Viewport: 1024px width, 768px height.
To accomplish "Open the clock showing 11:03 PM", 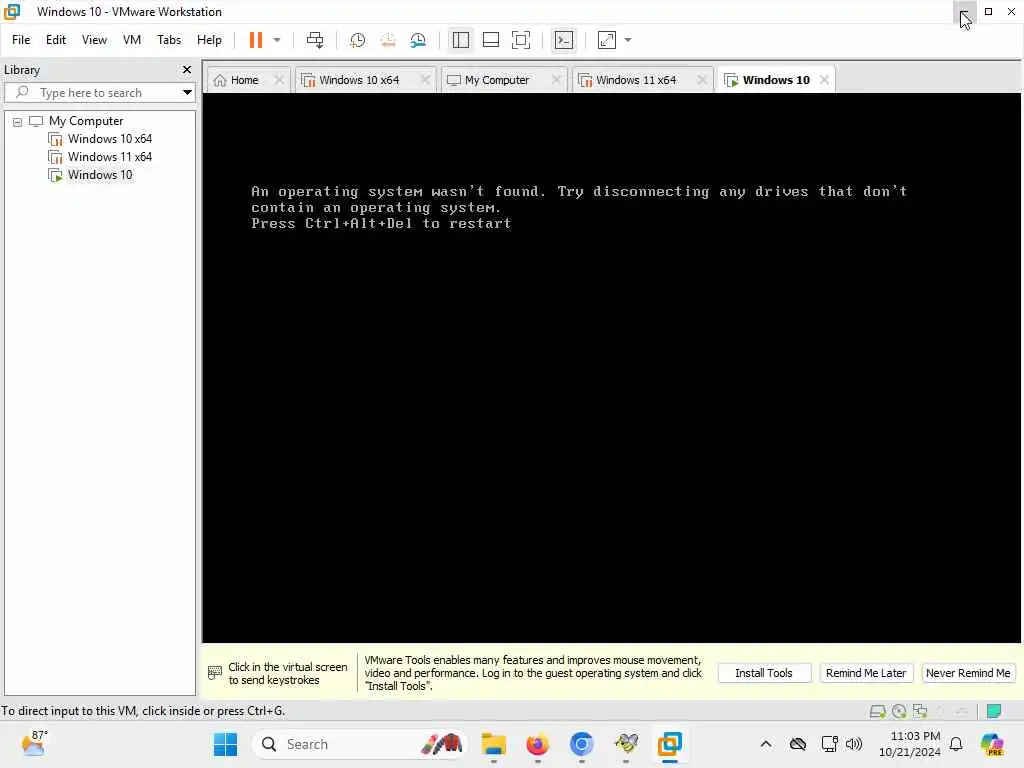I will [911, 744].
